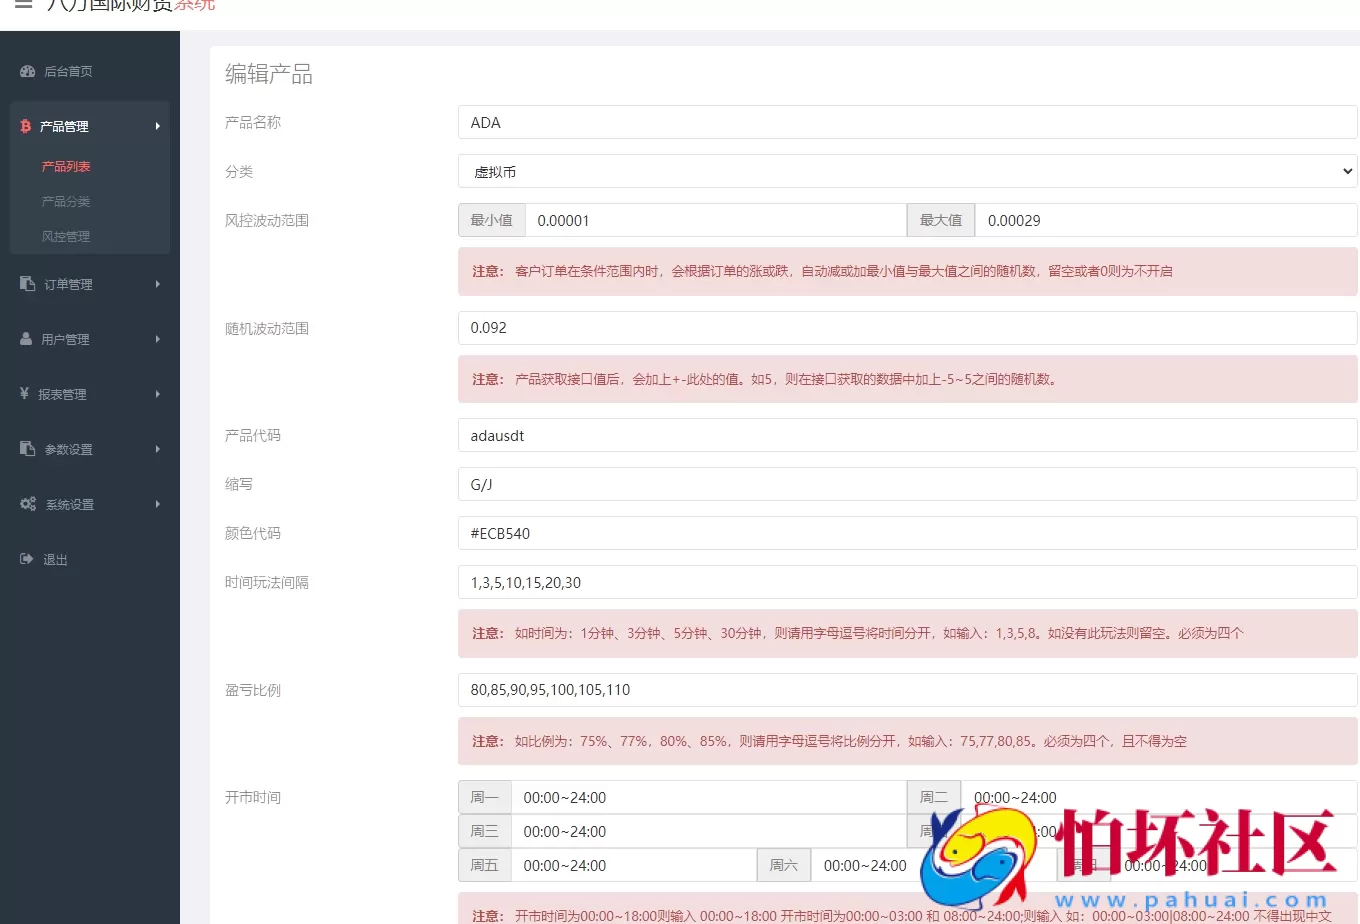The image size is (1360, 924).
Task: Open the 分类 dropdown showing 虚拟币
Action: click(x=905, y=171)
